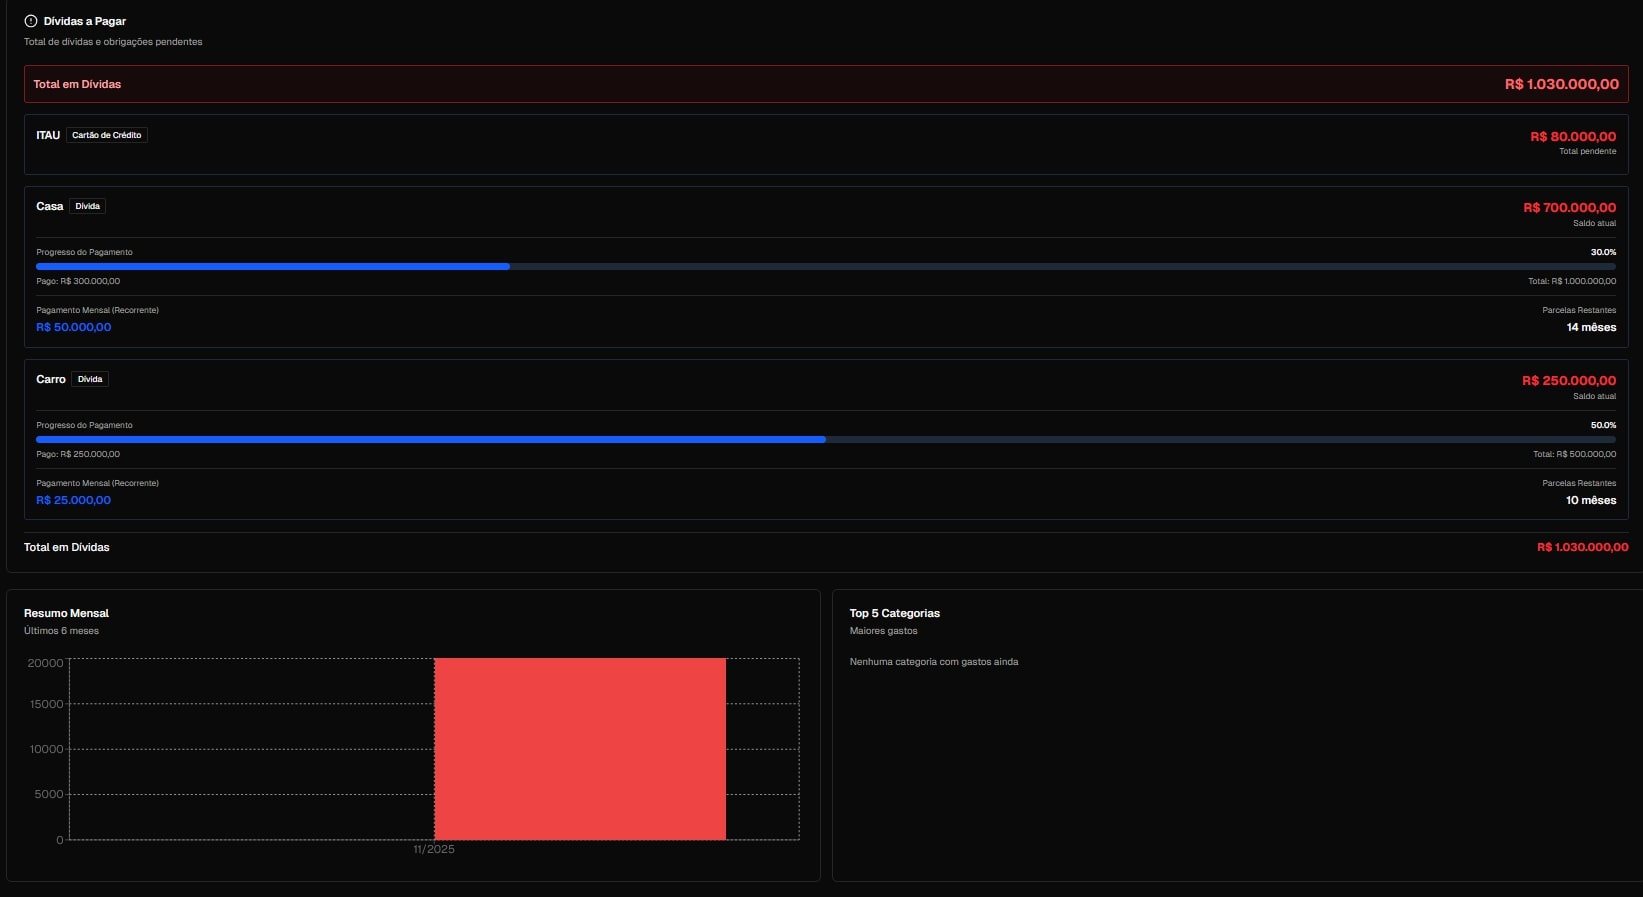Click 'Total: R$ 500.000,00' text
This screenshot has height=897, width=1643.
1574,454
